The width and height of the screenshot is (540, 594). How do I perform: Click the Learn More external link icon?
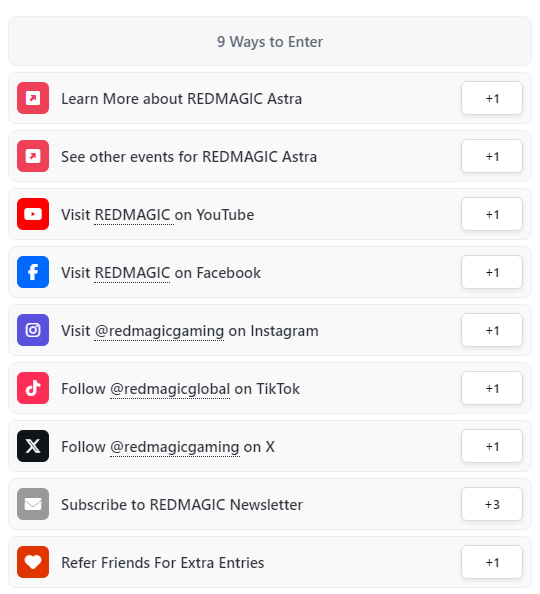(x=33, y=98)
